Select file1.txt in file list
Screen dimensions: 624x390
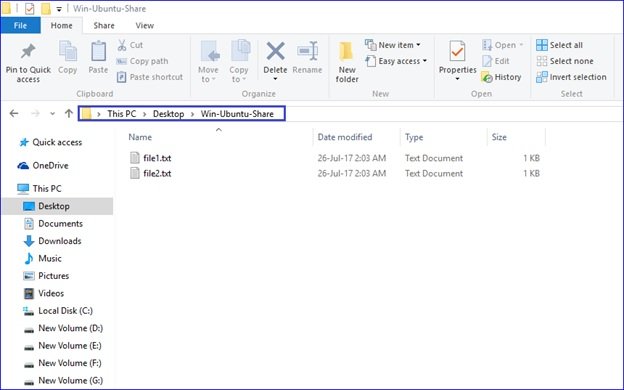click(x=157, y=158)
